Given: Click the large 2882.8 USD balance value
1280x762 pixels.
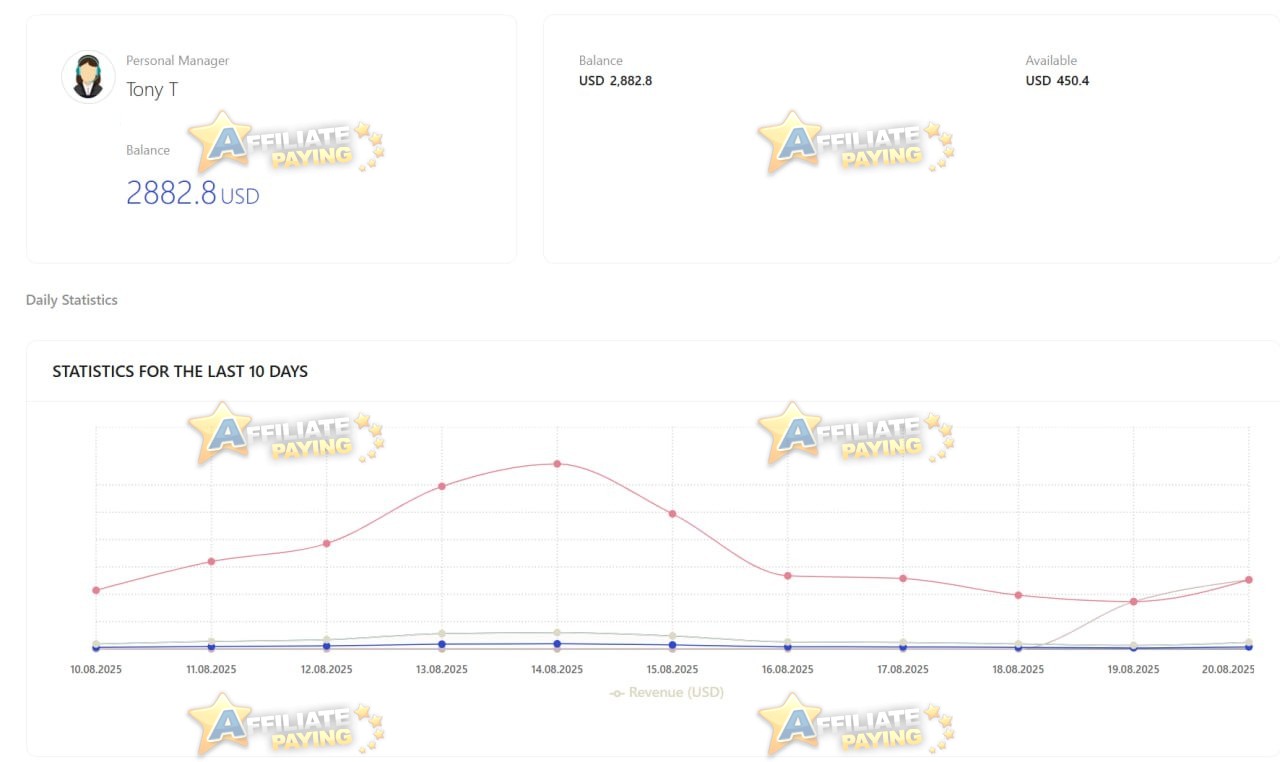Looking at the screenshot, I should [x=192, y=192].
